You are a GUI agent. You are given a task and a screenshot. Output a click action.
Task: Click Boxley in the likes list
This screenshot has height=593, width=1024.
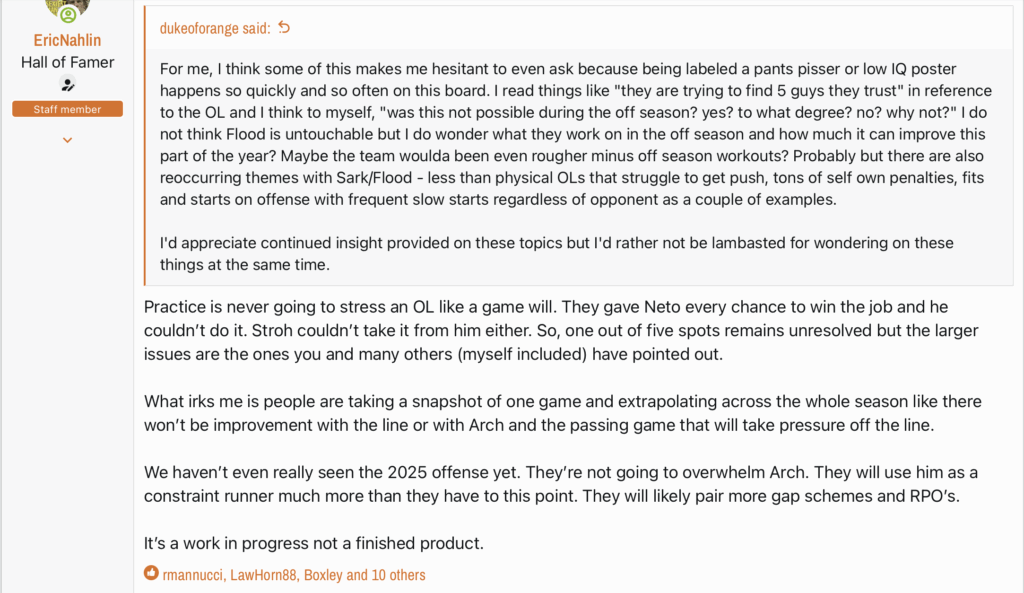point(323,575)
